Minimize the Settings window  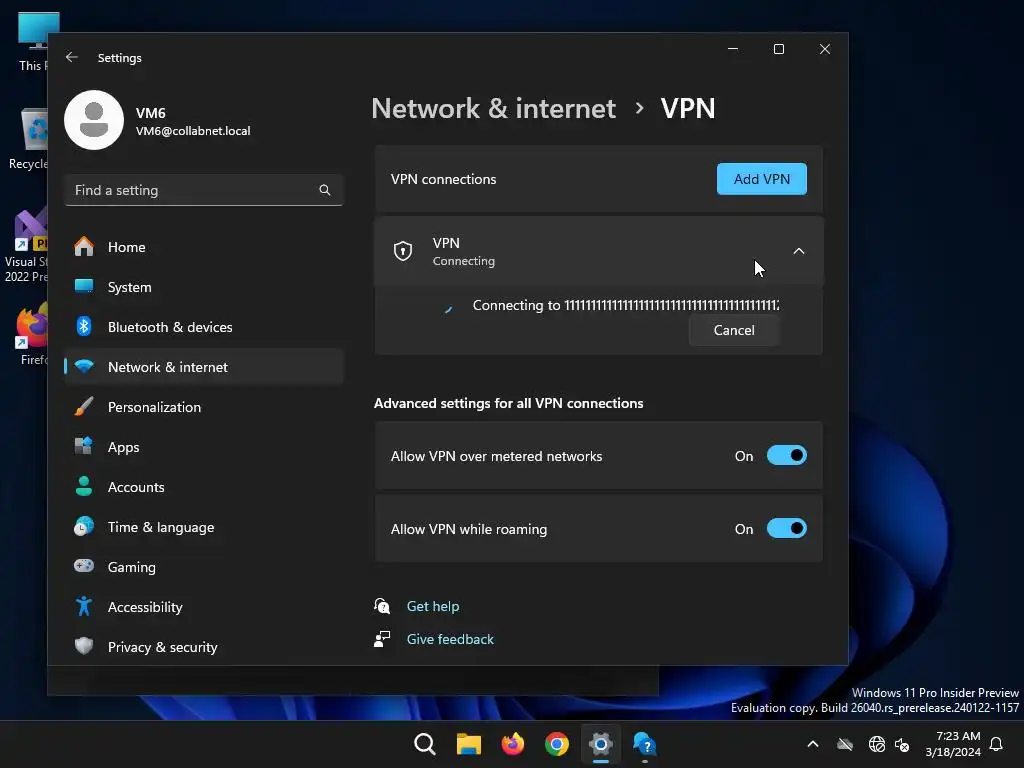tap(733, 49)
